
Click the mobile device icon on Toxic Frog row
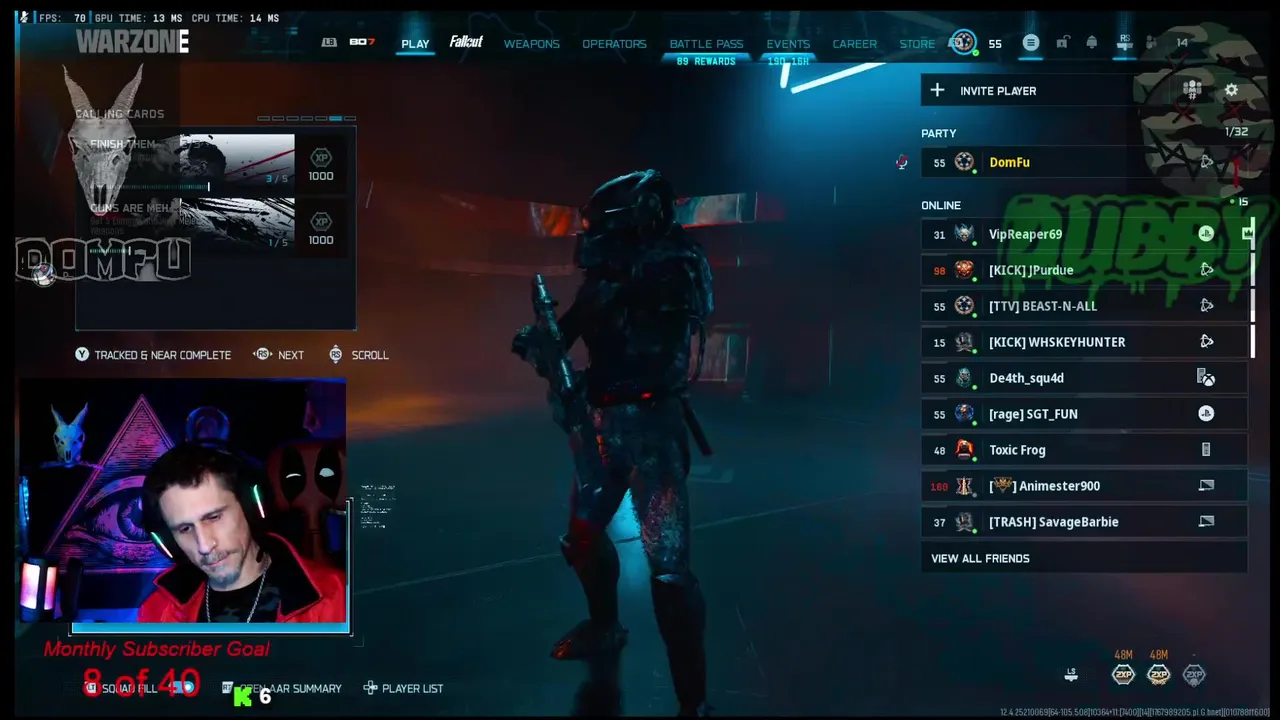pos(1206,450)
